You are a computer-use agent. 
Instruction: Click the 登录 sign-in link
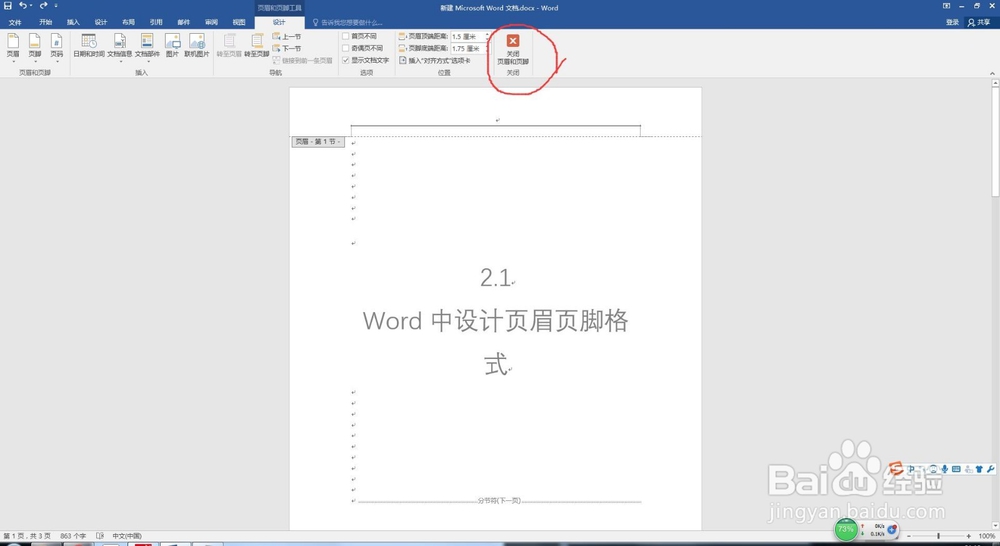coord(952,22)
